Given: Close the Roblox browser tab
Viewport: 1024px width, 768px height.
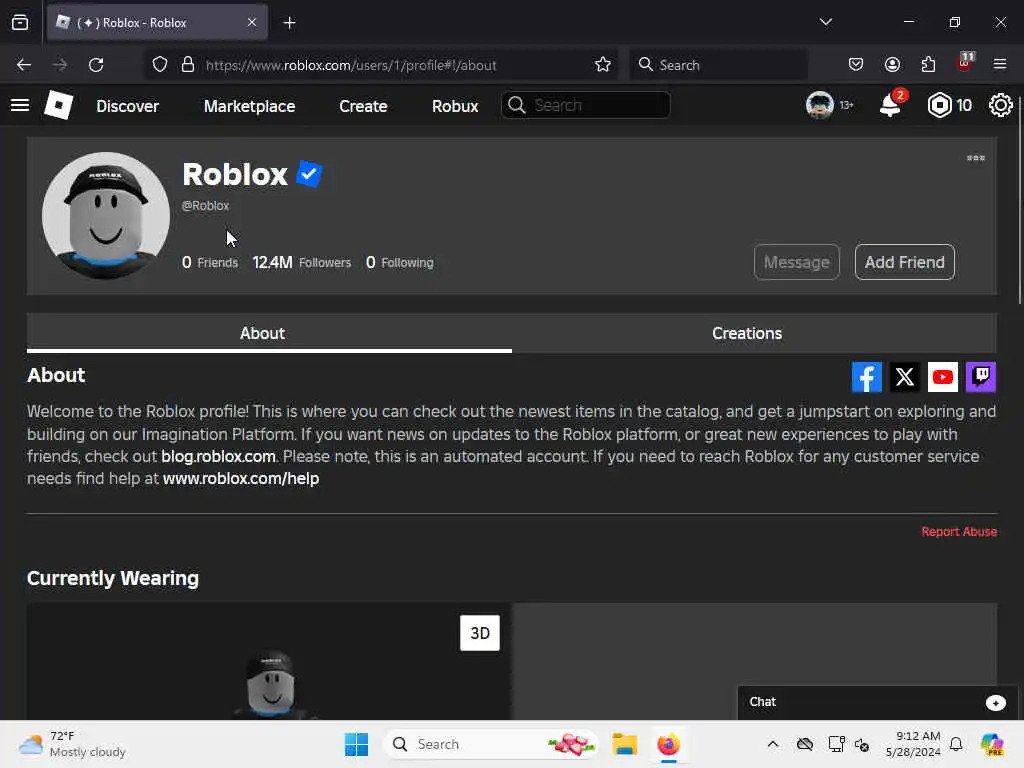Looking at the screenshot, I should 252,23.
